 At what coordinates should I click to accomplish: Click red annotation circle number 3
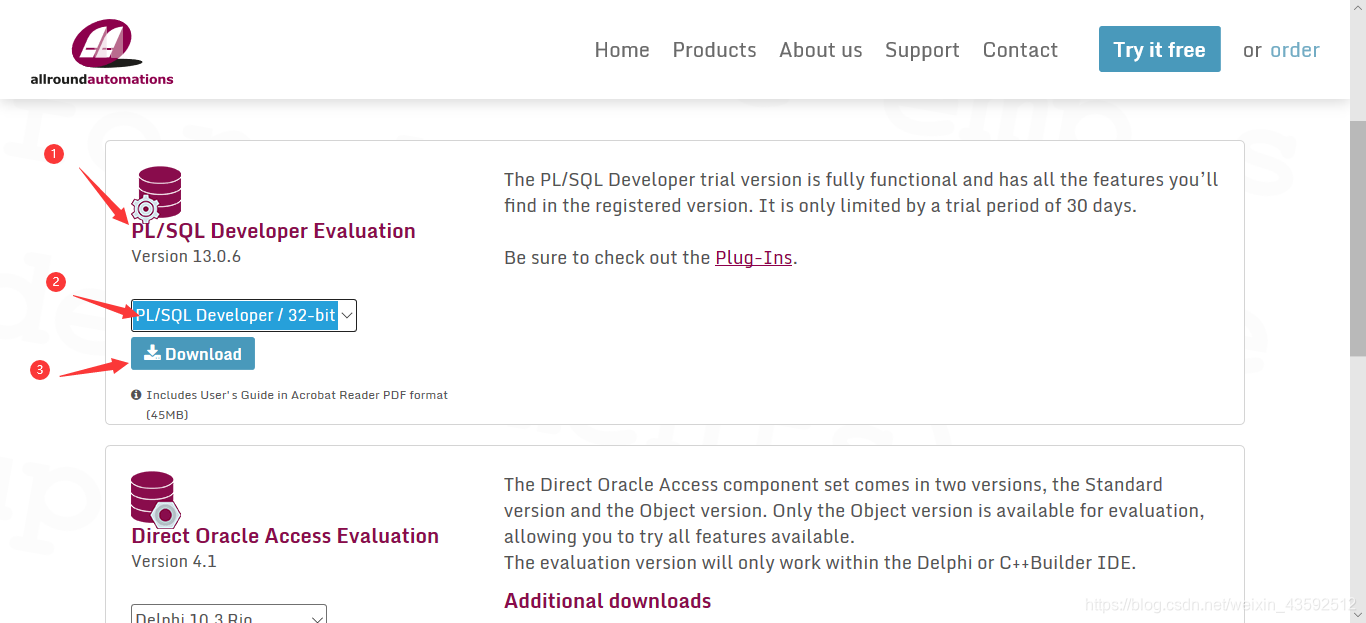tap(40, 370)
